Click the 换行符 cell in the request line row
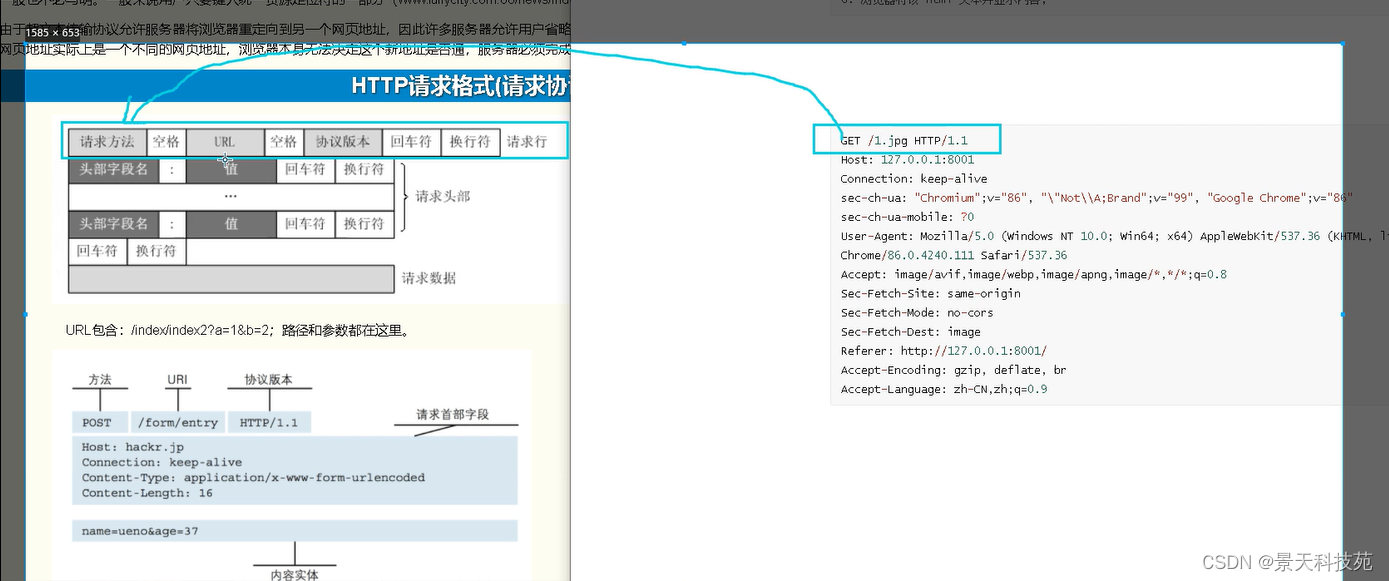The width and height of the screenshot is (1389, 581). pos(470,142)
